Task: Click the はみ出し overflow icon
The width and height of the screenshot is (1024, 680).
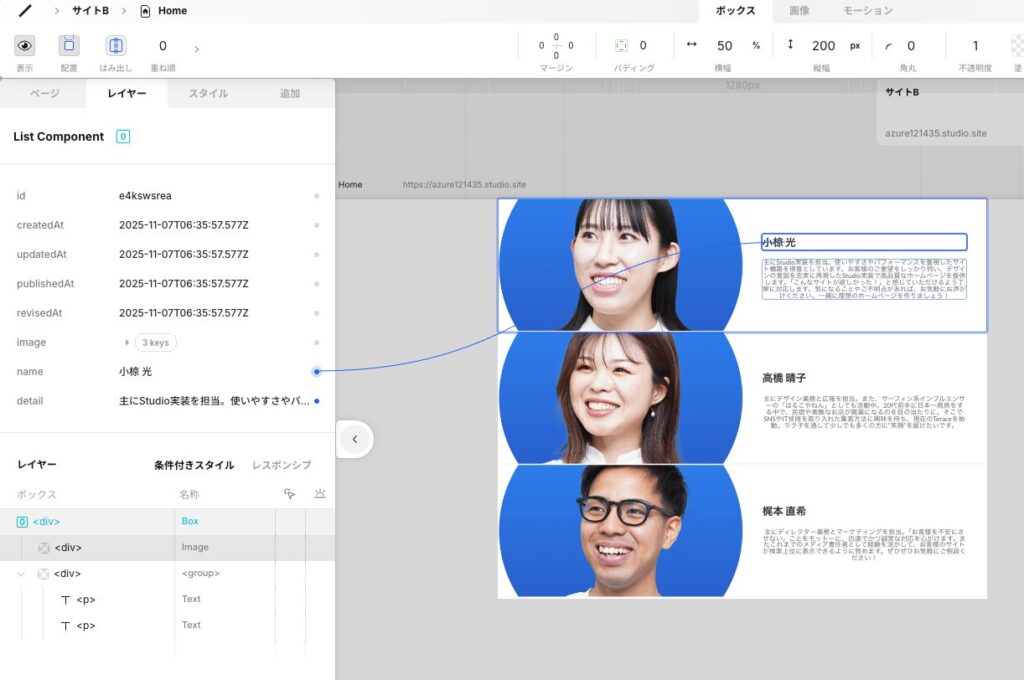Action: click(116, 46)
